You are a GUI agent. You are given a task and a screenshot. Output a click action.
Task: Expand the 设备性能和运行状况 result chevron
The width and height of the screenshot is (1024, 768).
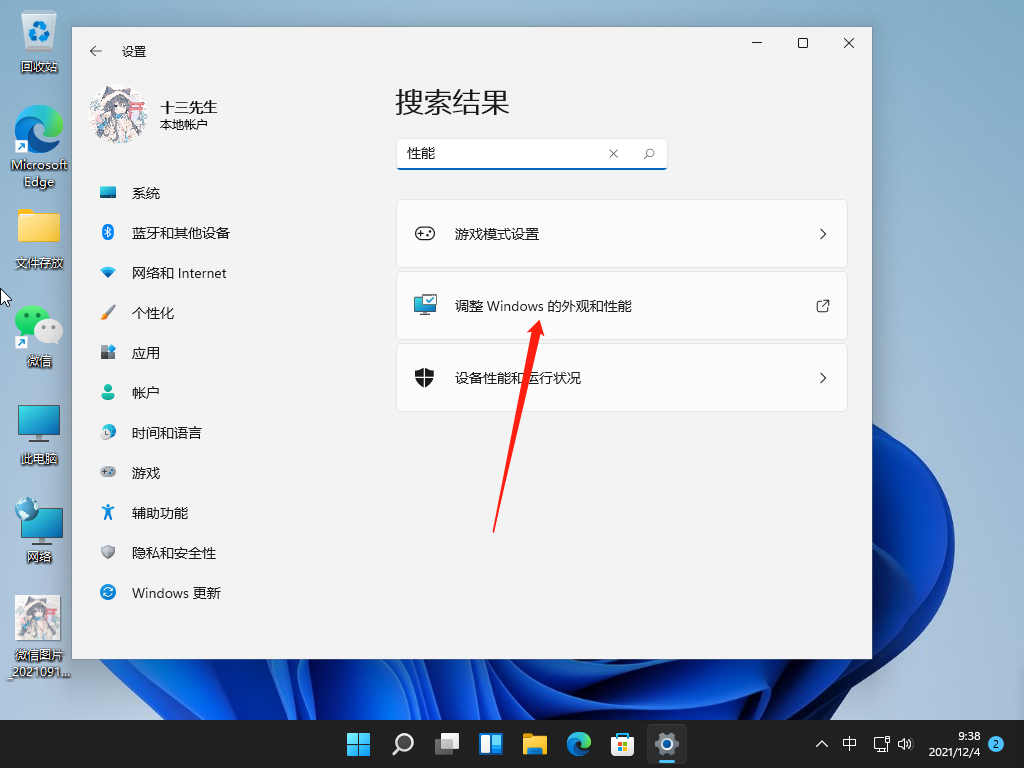click(823, 378)
